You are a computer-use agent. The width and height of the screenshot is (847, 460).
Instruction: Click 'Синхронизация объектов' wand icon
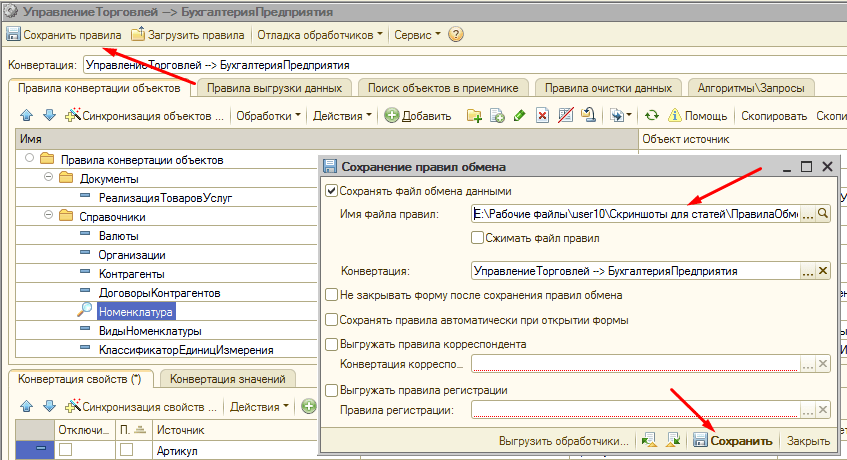coord(73,116)
